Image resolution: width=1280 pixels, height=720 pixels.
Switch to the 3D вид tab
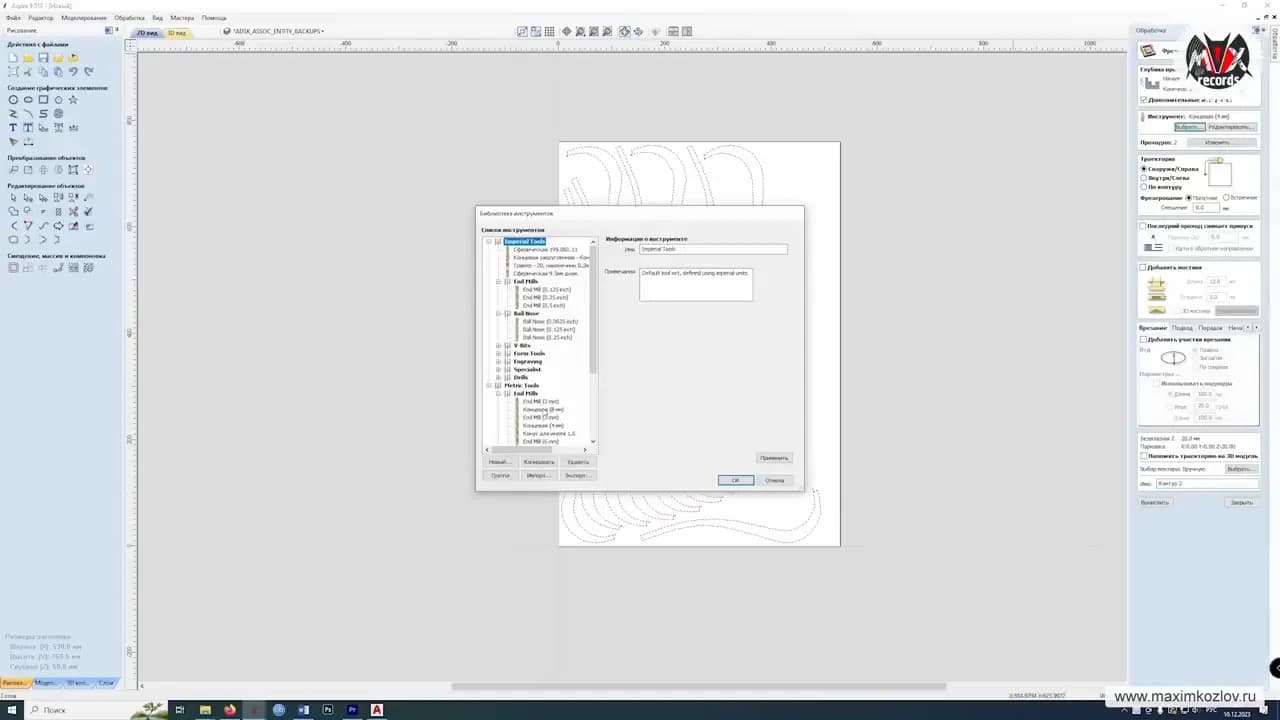point(177,33)
